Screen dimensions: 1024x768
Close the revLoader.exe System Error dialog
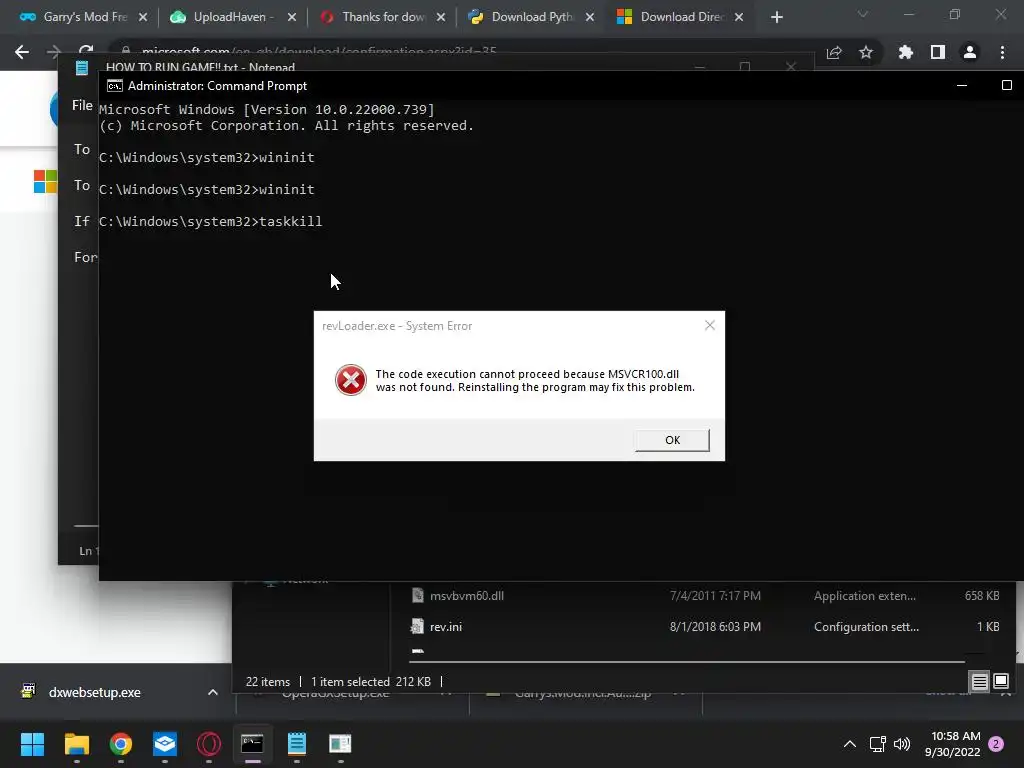[710, 325]
